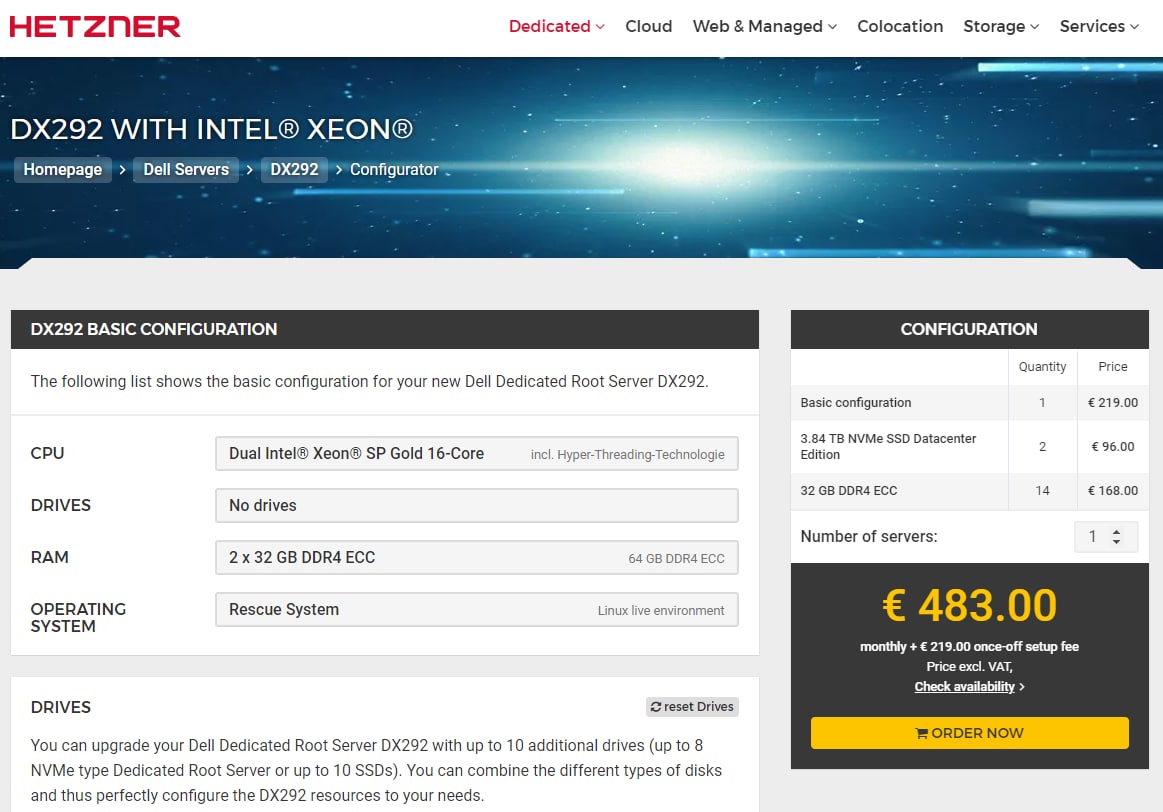This screenshot has height=812, width=1163.
Task: Click incl. Hyper-Threading-Technologie note
Action: click(x=627, y=455)
